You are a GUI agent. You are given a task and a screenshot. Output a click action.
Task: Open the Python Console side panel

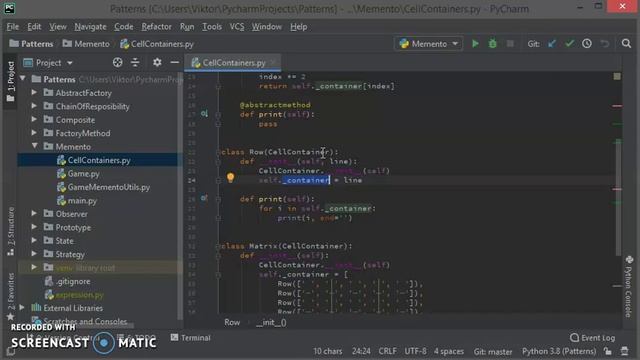629,287
